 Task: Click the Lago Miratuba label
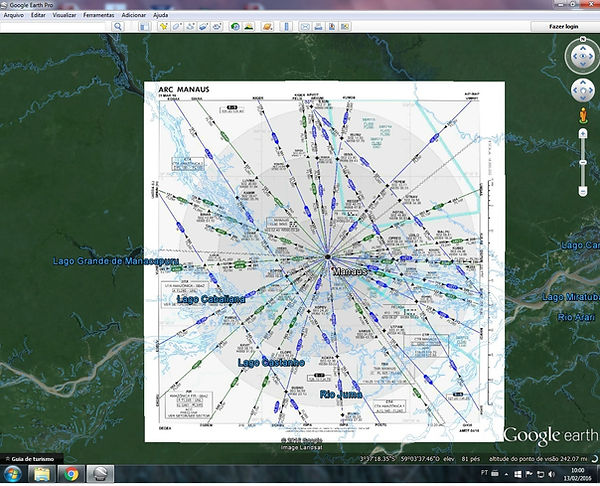[x=571, y=297]
